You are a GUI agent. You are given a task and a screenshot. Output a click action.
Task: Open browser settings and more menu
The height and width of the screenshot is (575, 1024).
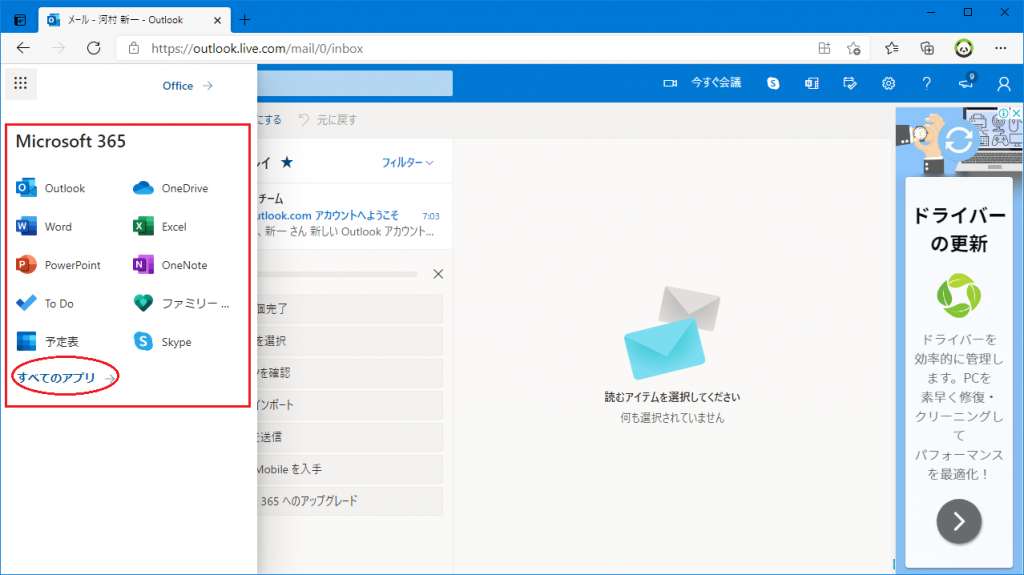click(x=1000, y=48)
